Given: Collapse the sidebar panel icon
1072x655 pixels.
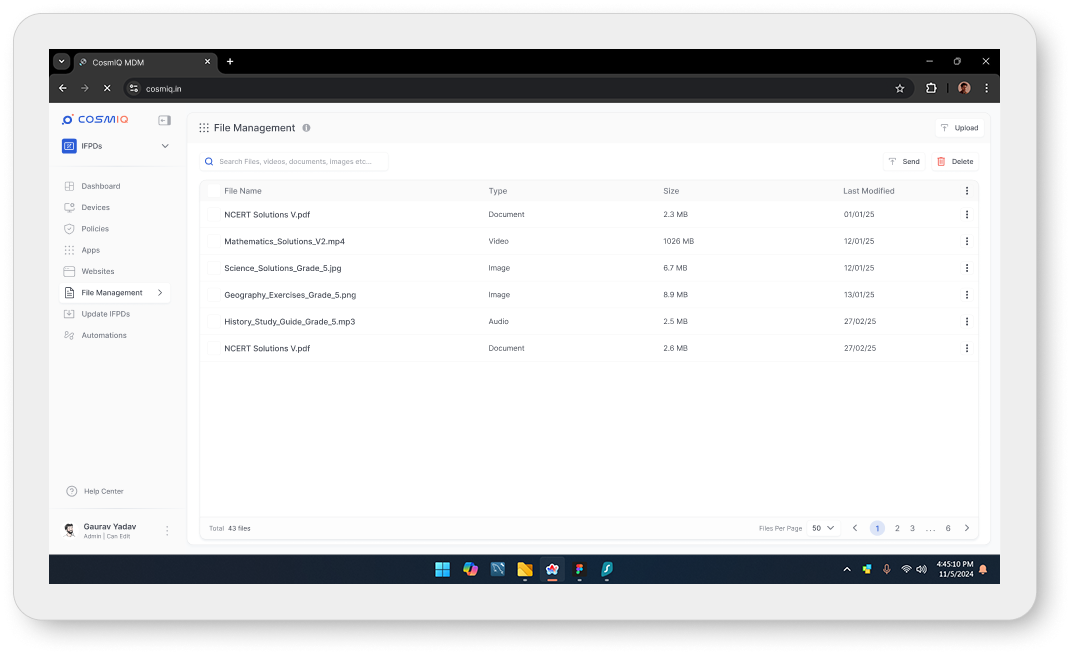Looking at the screenshot, I should pos(164,120).
